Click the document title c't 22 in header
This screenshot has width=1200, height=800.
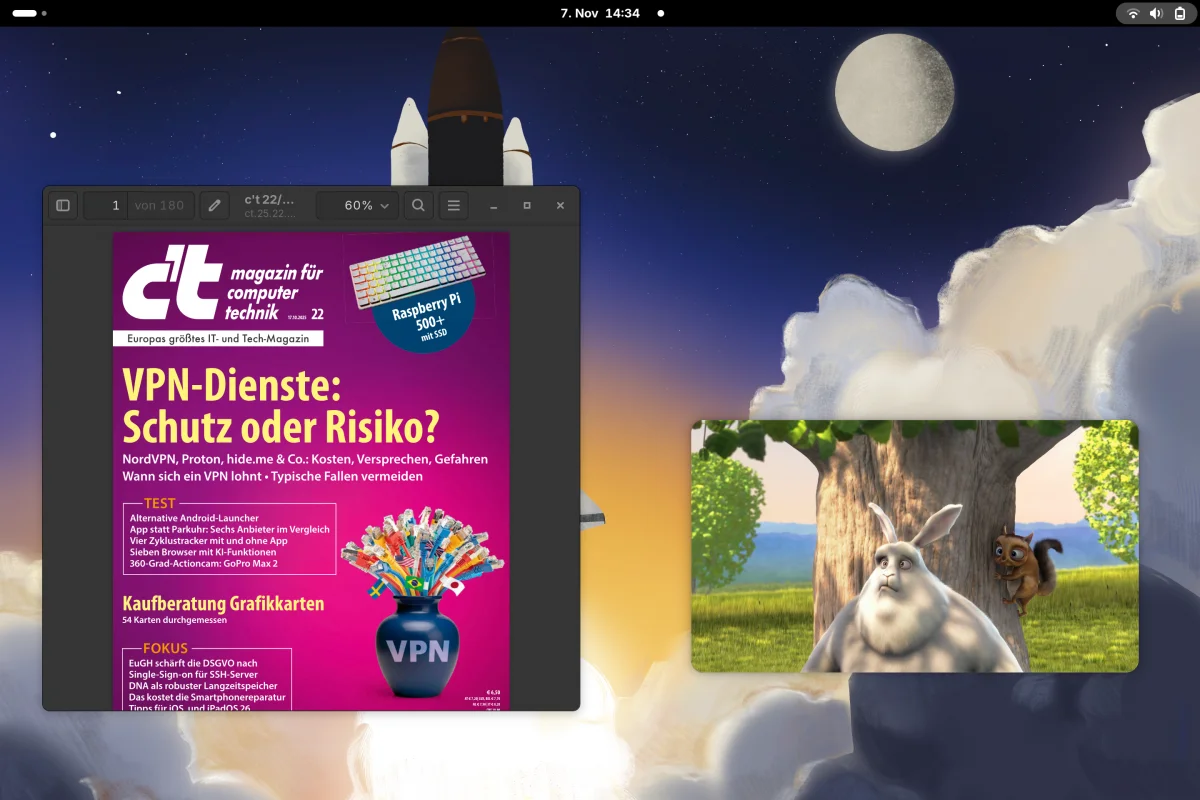point(269,199)
